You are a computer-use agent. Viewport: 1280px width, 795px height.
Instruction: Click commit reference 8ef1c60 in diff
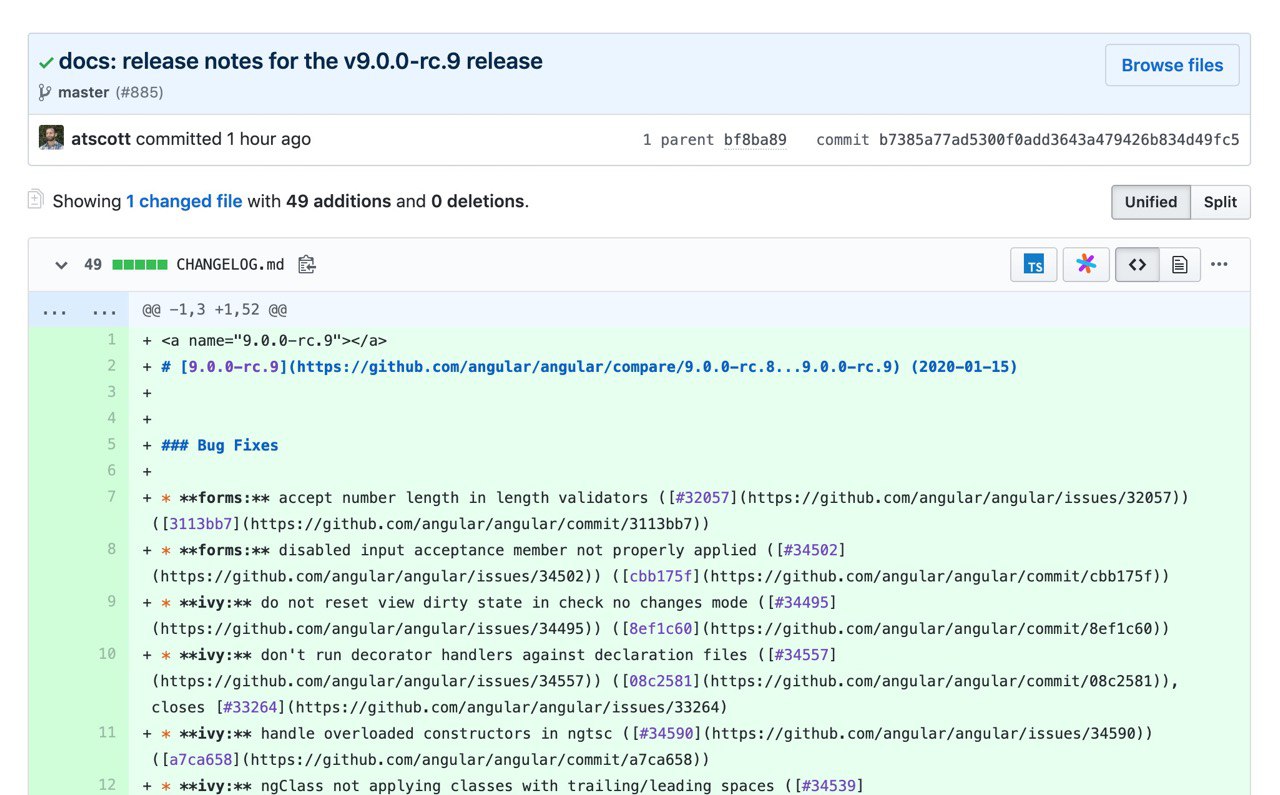[x=662, y=629]
